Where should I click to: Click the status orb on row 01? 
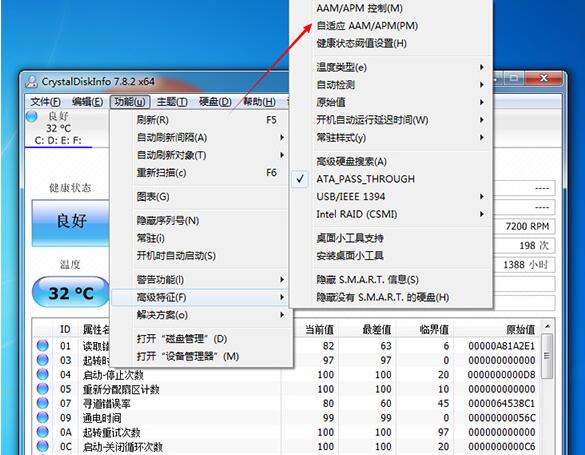(43, 346)
